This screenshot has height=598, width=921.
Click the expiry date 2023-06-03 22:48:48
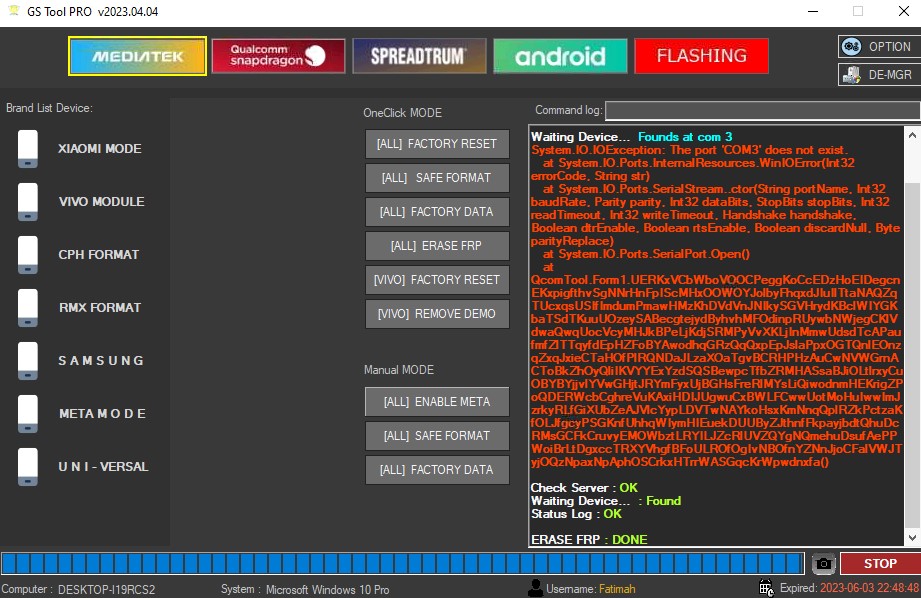pyautogui.click(x=869, y=588)
